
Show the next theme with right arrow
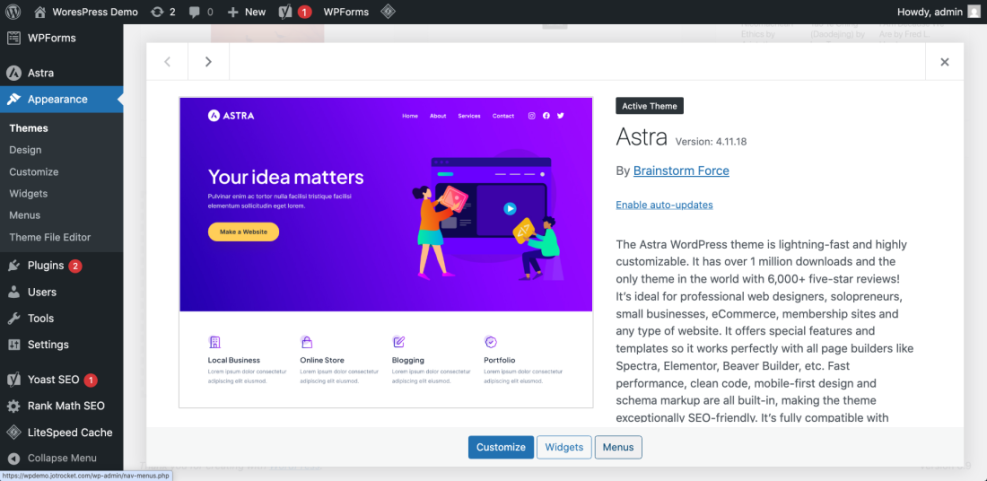[208, 62]
